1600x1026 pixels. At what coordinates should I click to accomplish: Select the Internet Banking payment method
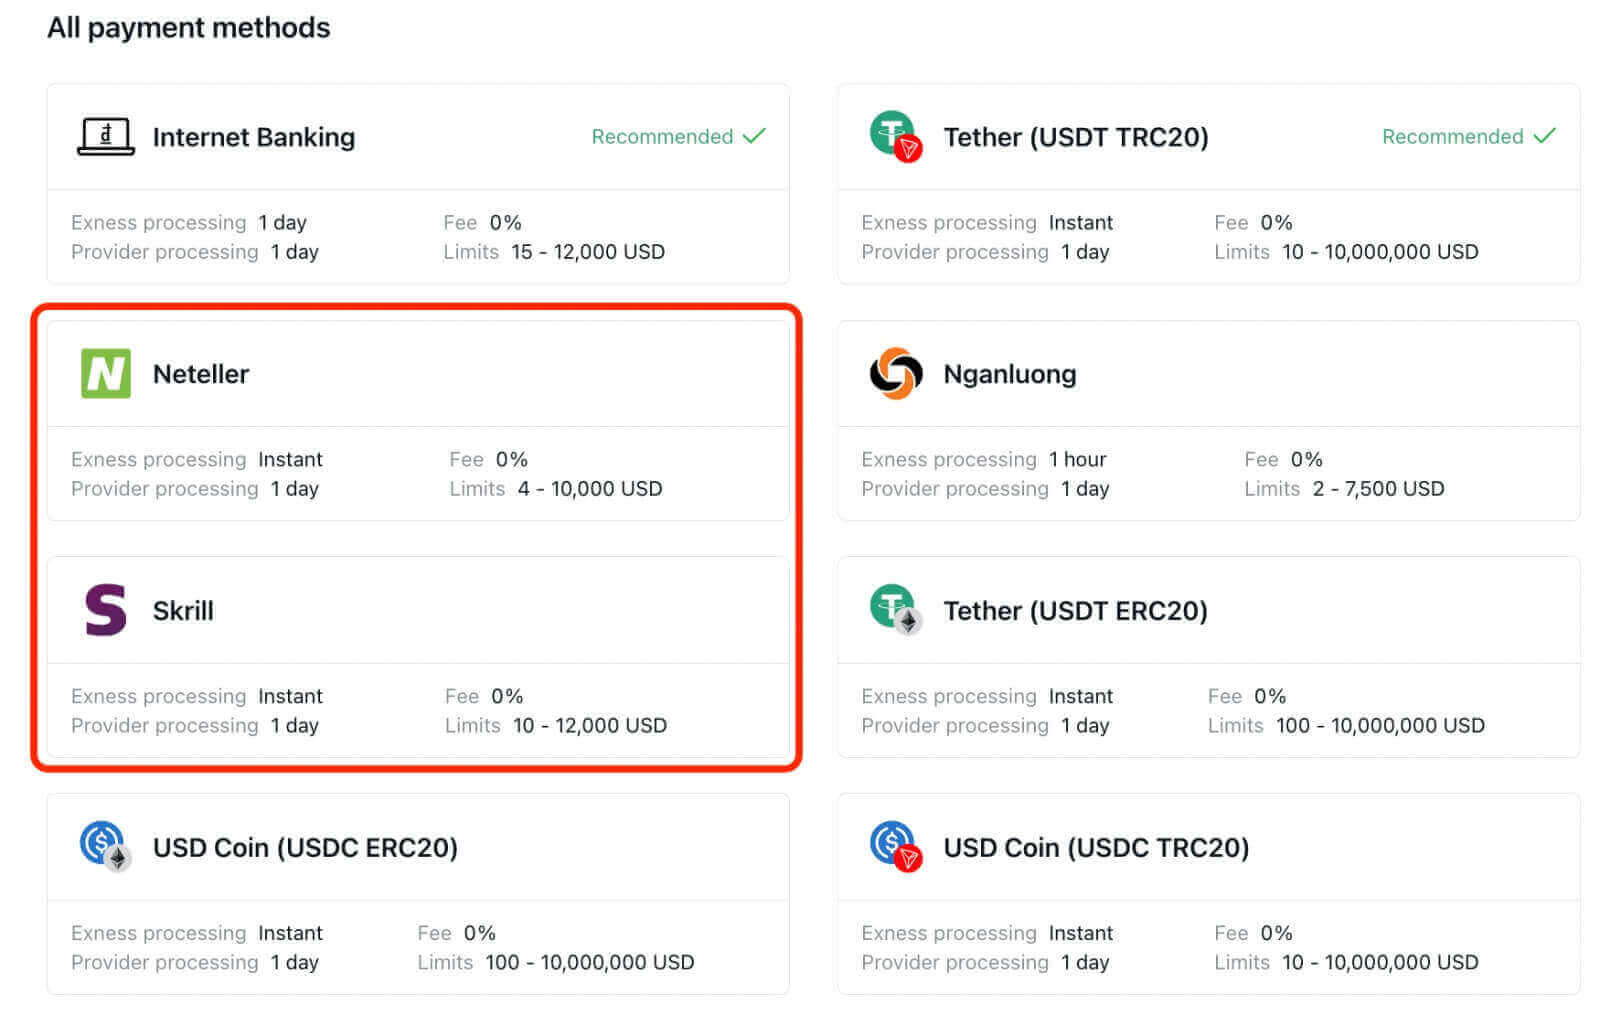click(x=417, y=137)
